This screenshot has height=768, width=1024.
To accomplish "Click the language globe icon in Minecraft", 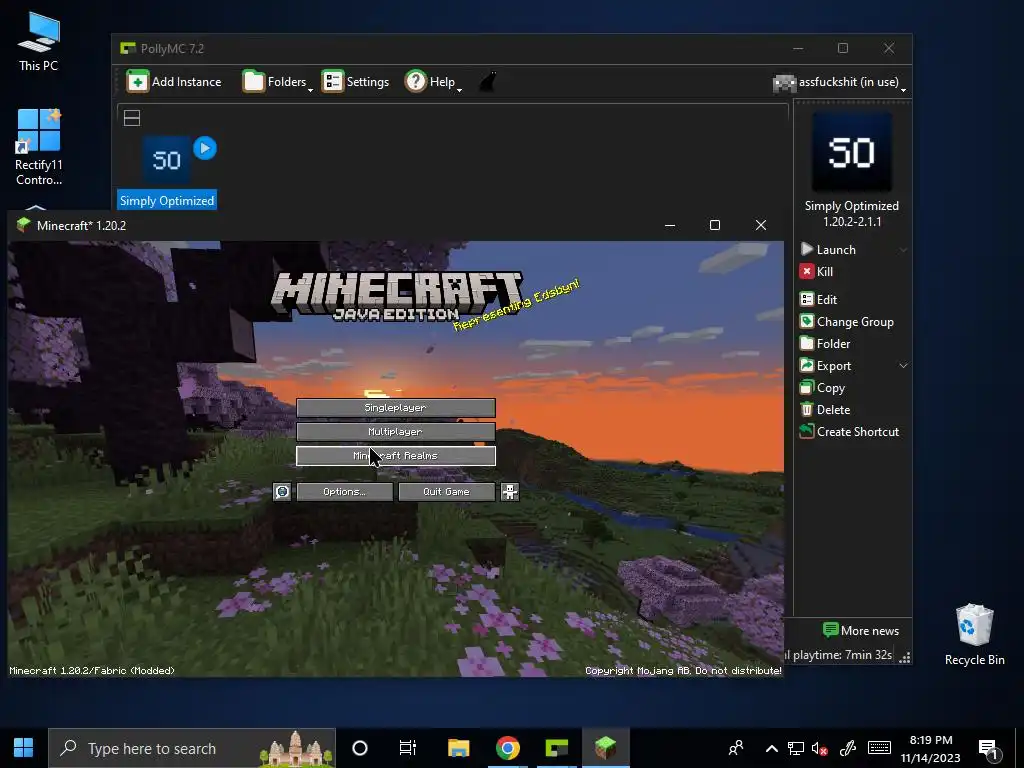I will tap(282, 492).
